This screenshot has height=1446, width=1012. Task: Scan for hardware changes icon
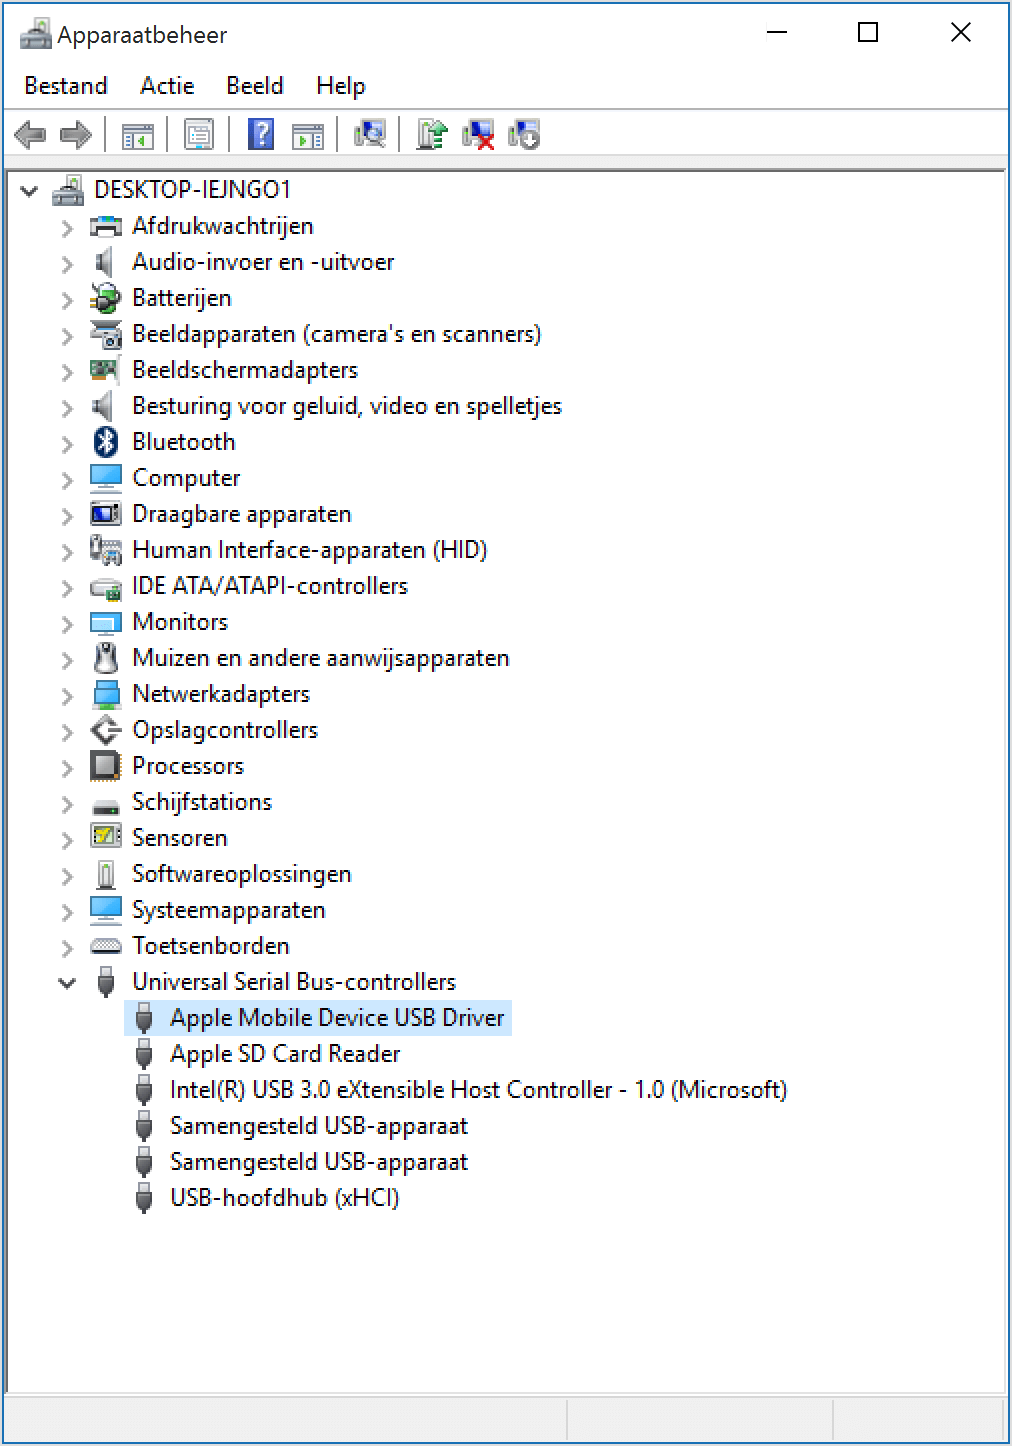pos(370,134)
